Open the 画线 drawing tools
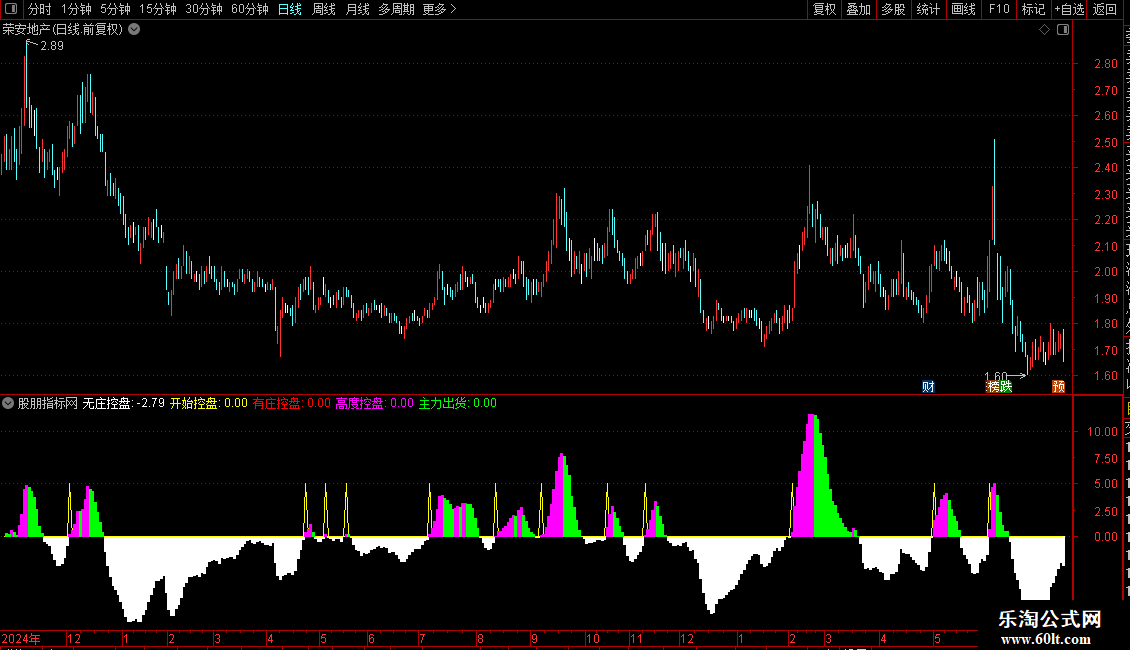Image resolution: width=1130 pixels, height=650 pixels. tap(963, 9)
